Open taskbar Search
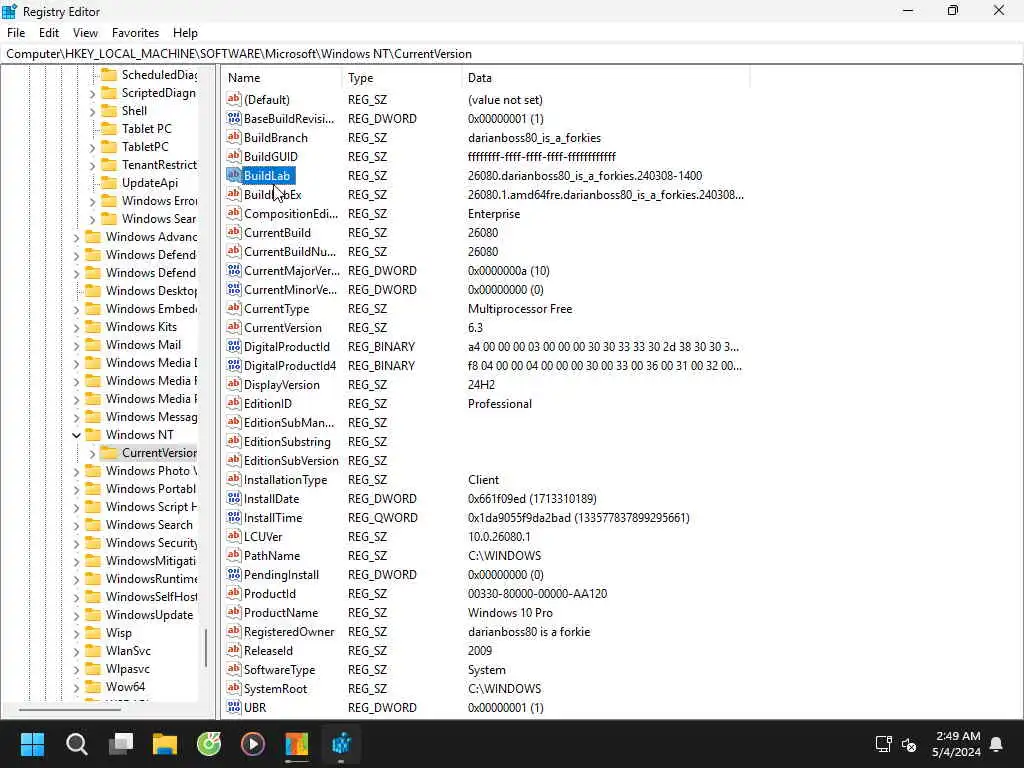1024x768 pixels. [x=76, y=744]
